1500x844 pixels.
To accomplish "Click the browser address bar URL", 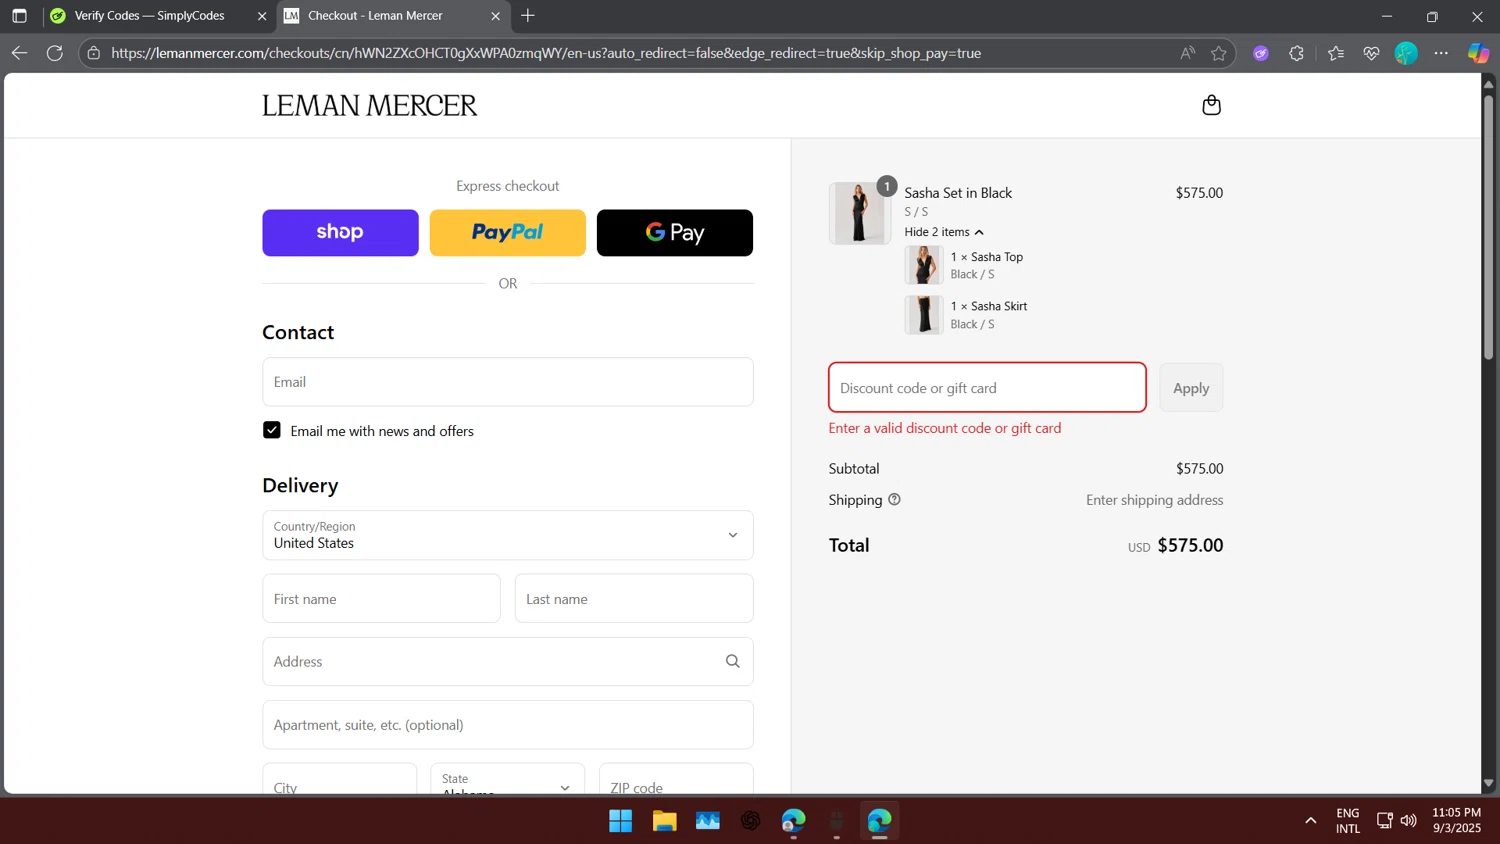I will (x=546, y=53).
